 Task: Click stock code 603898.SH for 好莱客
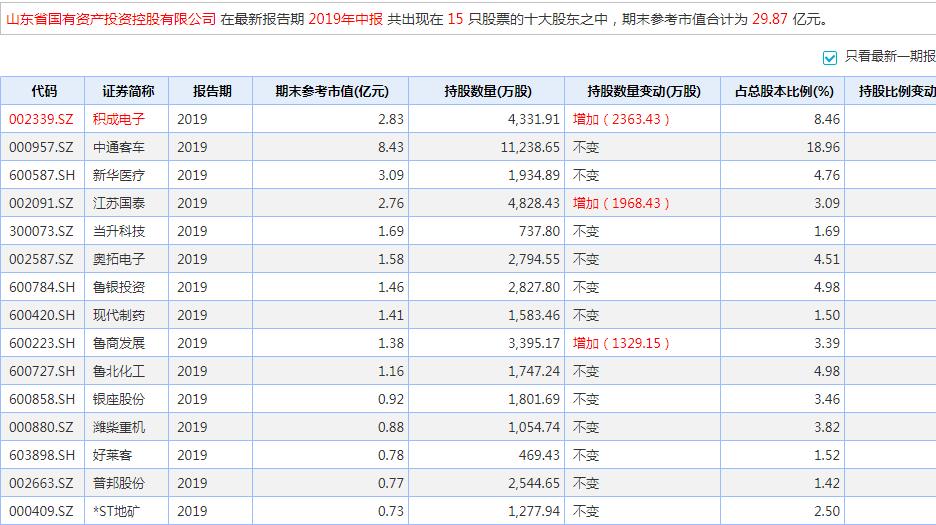click(41, 455)
